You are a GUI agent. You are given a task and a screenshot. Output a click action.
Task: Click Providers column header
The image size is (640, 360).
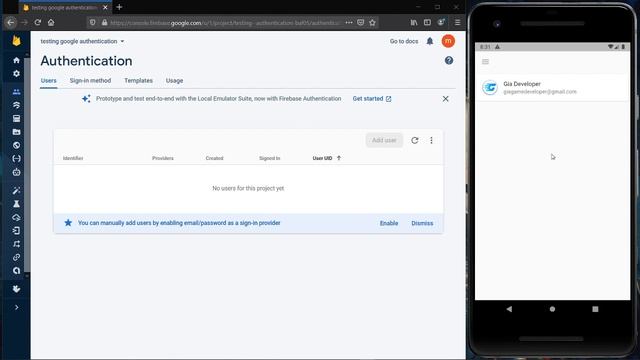coord(163,158)
